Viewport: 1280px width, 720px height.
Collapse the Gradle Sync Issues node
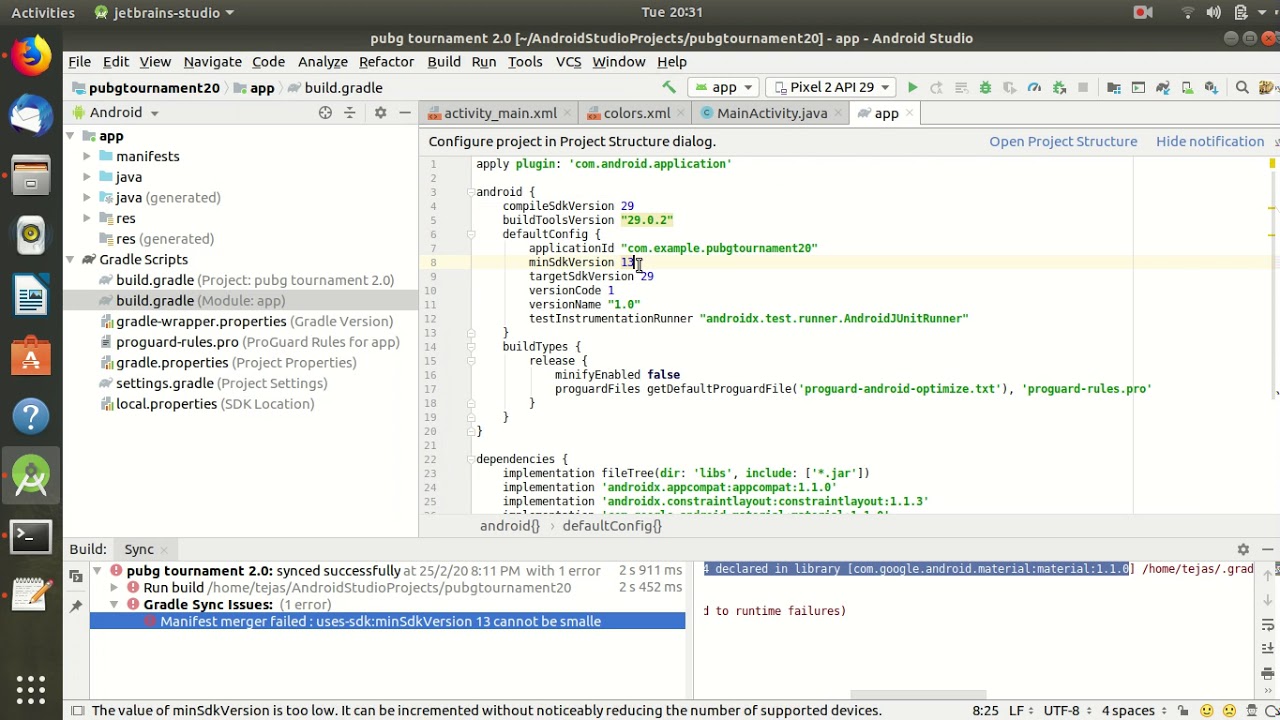point(114,605)
